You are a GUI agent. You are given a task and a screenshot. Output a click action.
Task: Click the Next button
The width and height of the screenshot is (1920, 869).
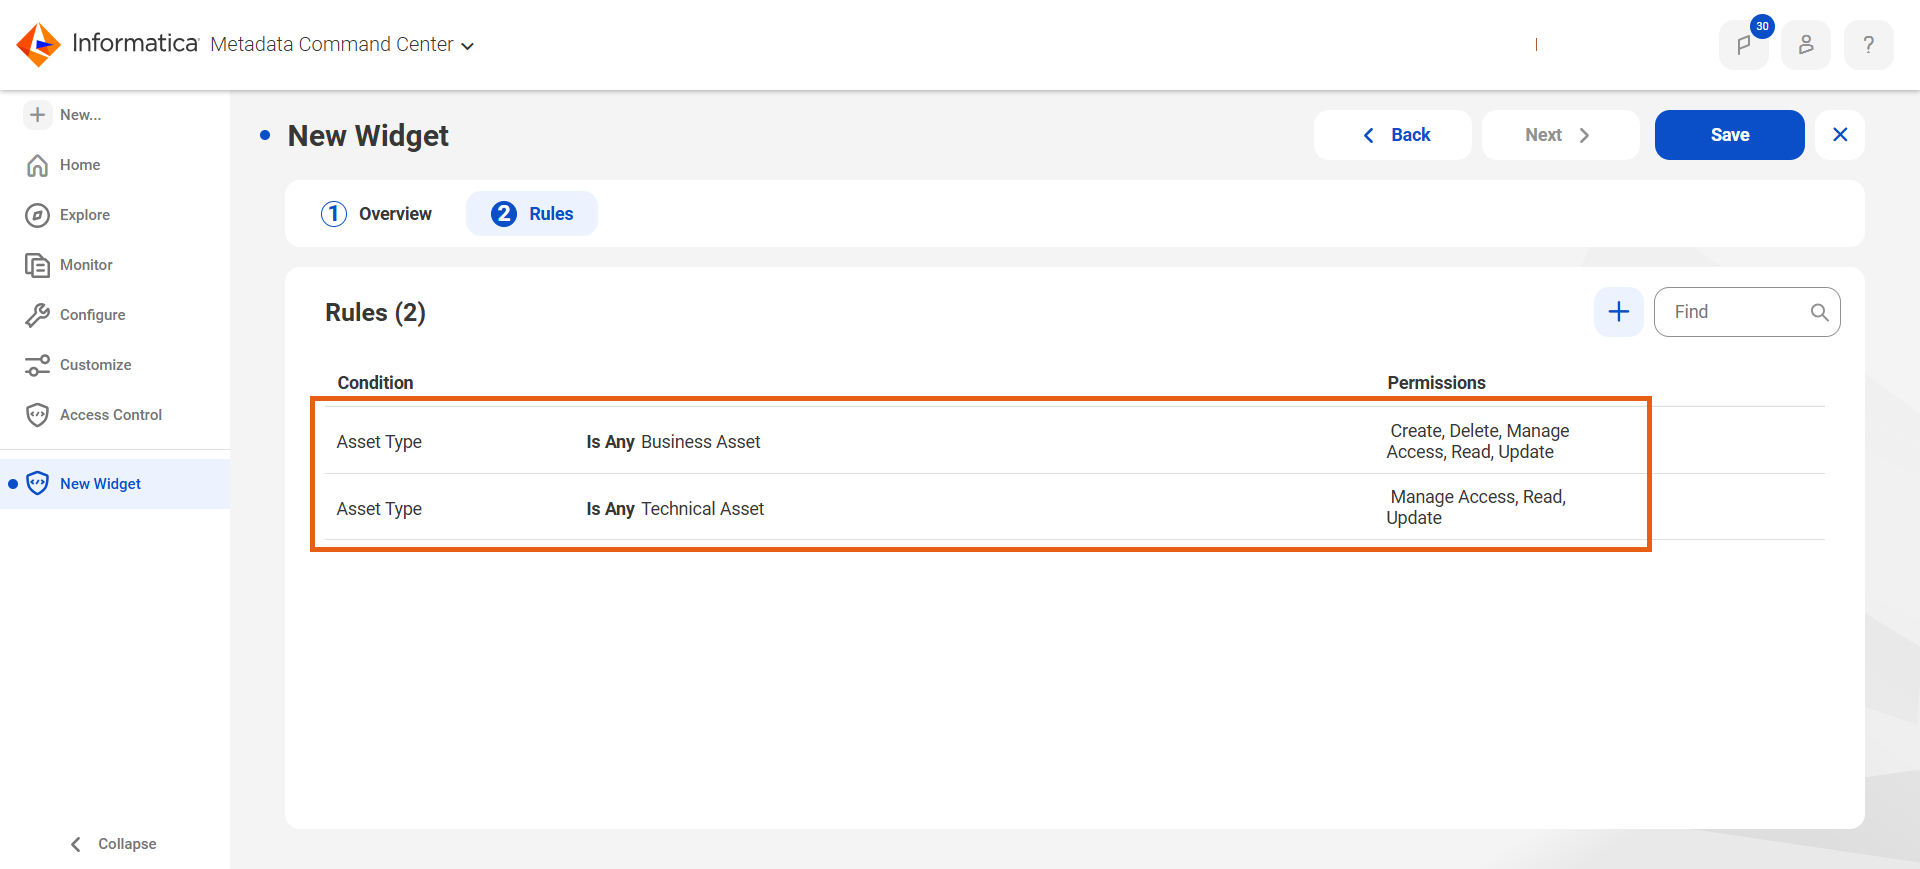pos(1560,135)
